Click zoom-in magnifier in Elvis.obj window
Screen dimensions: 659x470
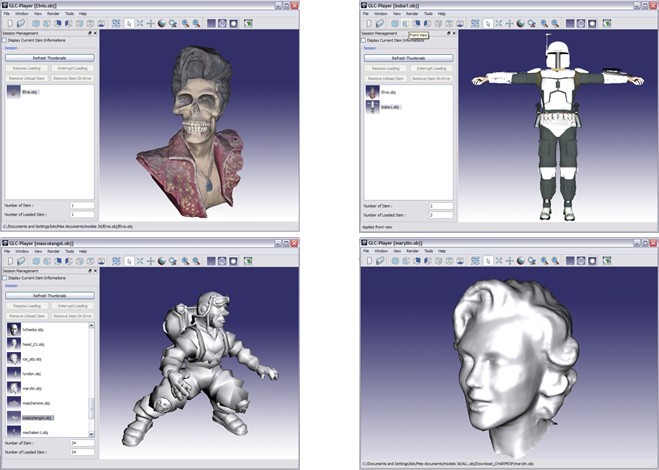tap(185, 24)
